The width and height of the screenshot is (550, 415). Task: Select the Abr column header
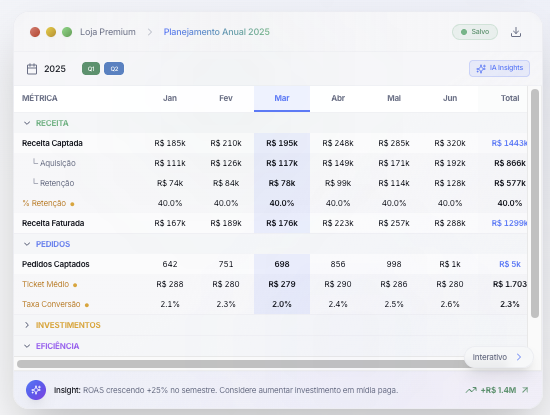tap(338, 98)
